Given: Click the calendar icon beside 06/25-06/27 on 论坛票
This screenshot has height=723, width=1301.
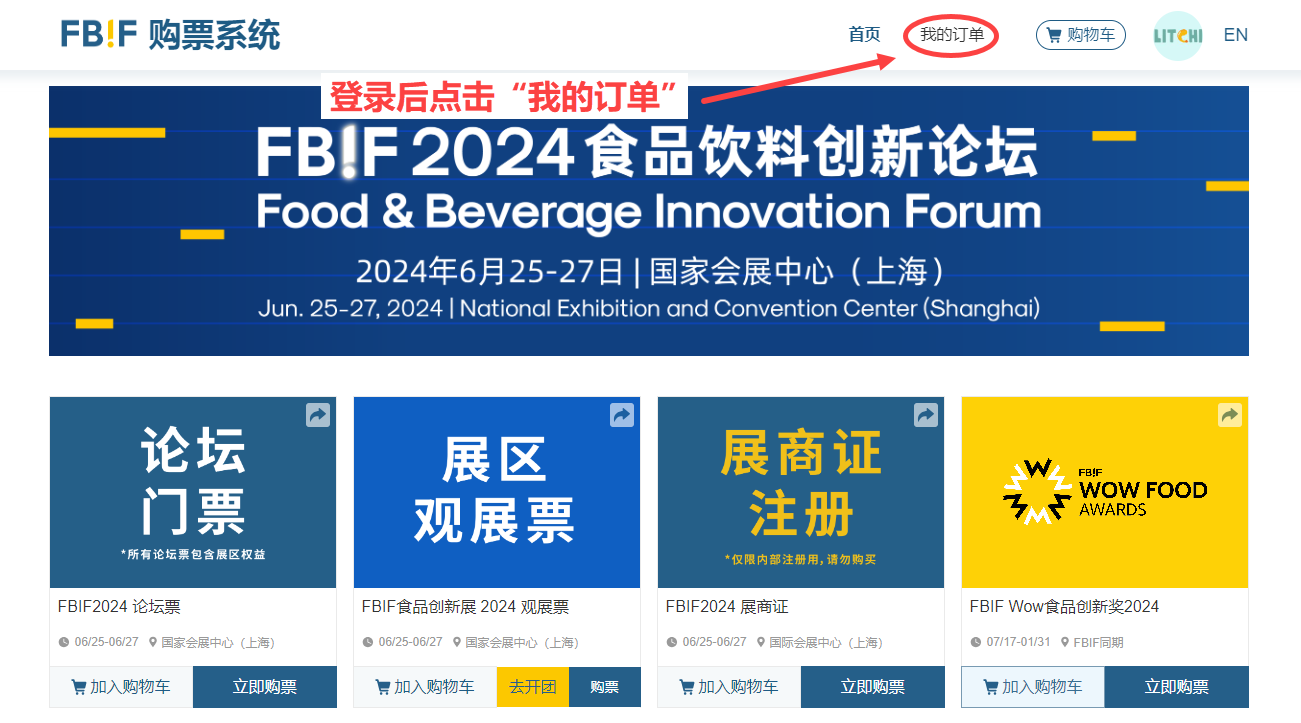Looking at the screenshot, I should (64, 643).
